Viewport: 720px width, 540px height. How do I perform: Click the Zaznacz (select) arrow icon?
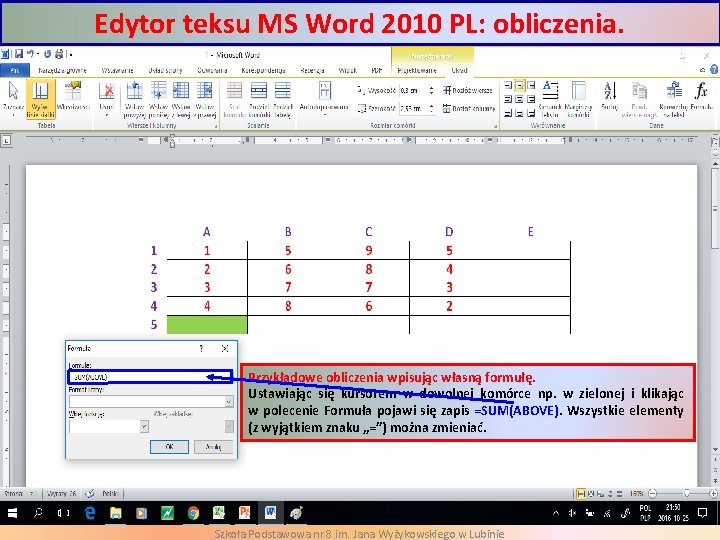pos(13,90)
